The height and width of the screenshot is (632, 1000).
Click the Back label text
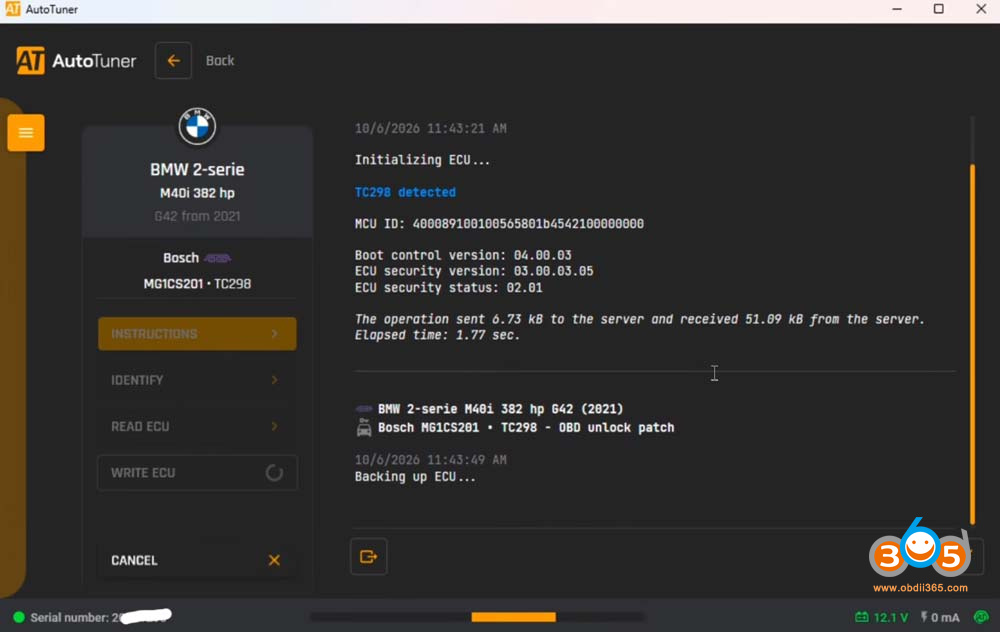[x=220, y=61]
